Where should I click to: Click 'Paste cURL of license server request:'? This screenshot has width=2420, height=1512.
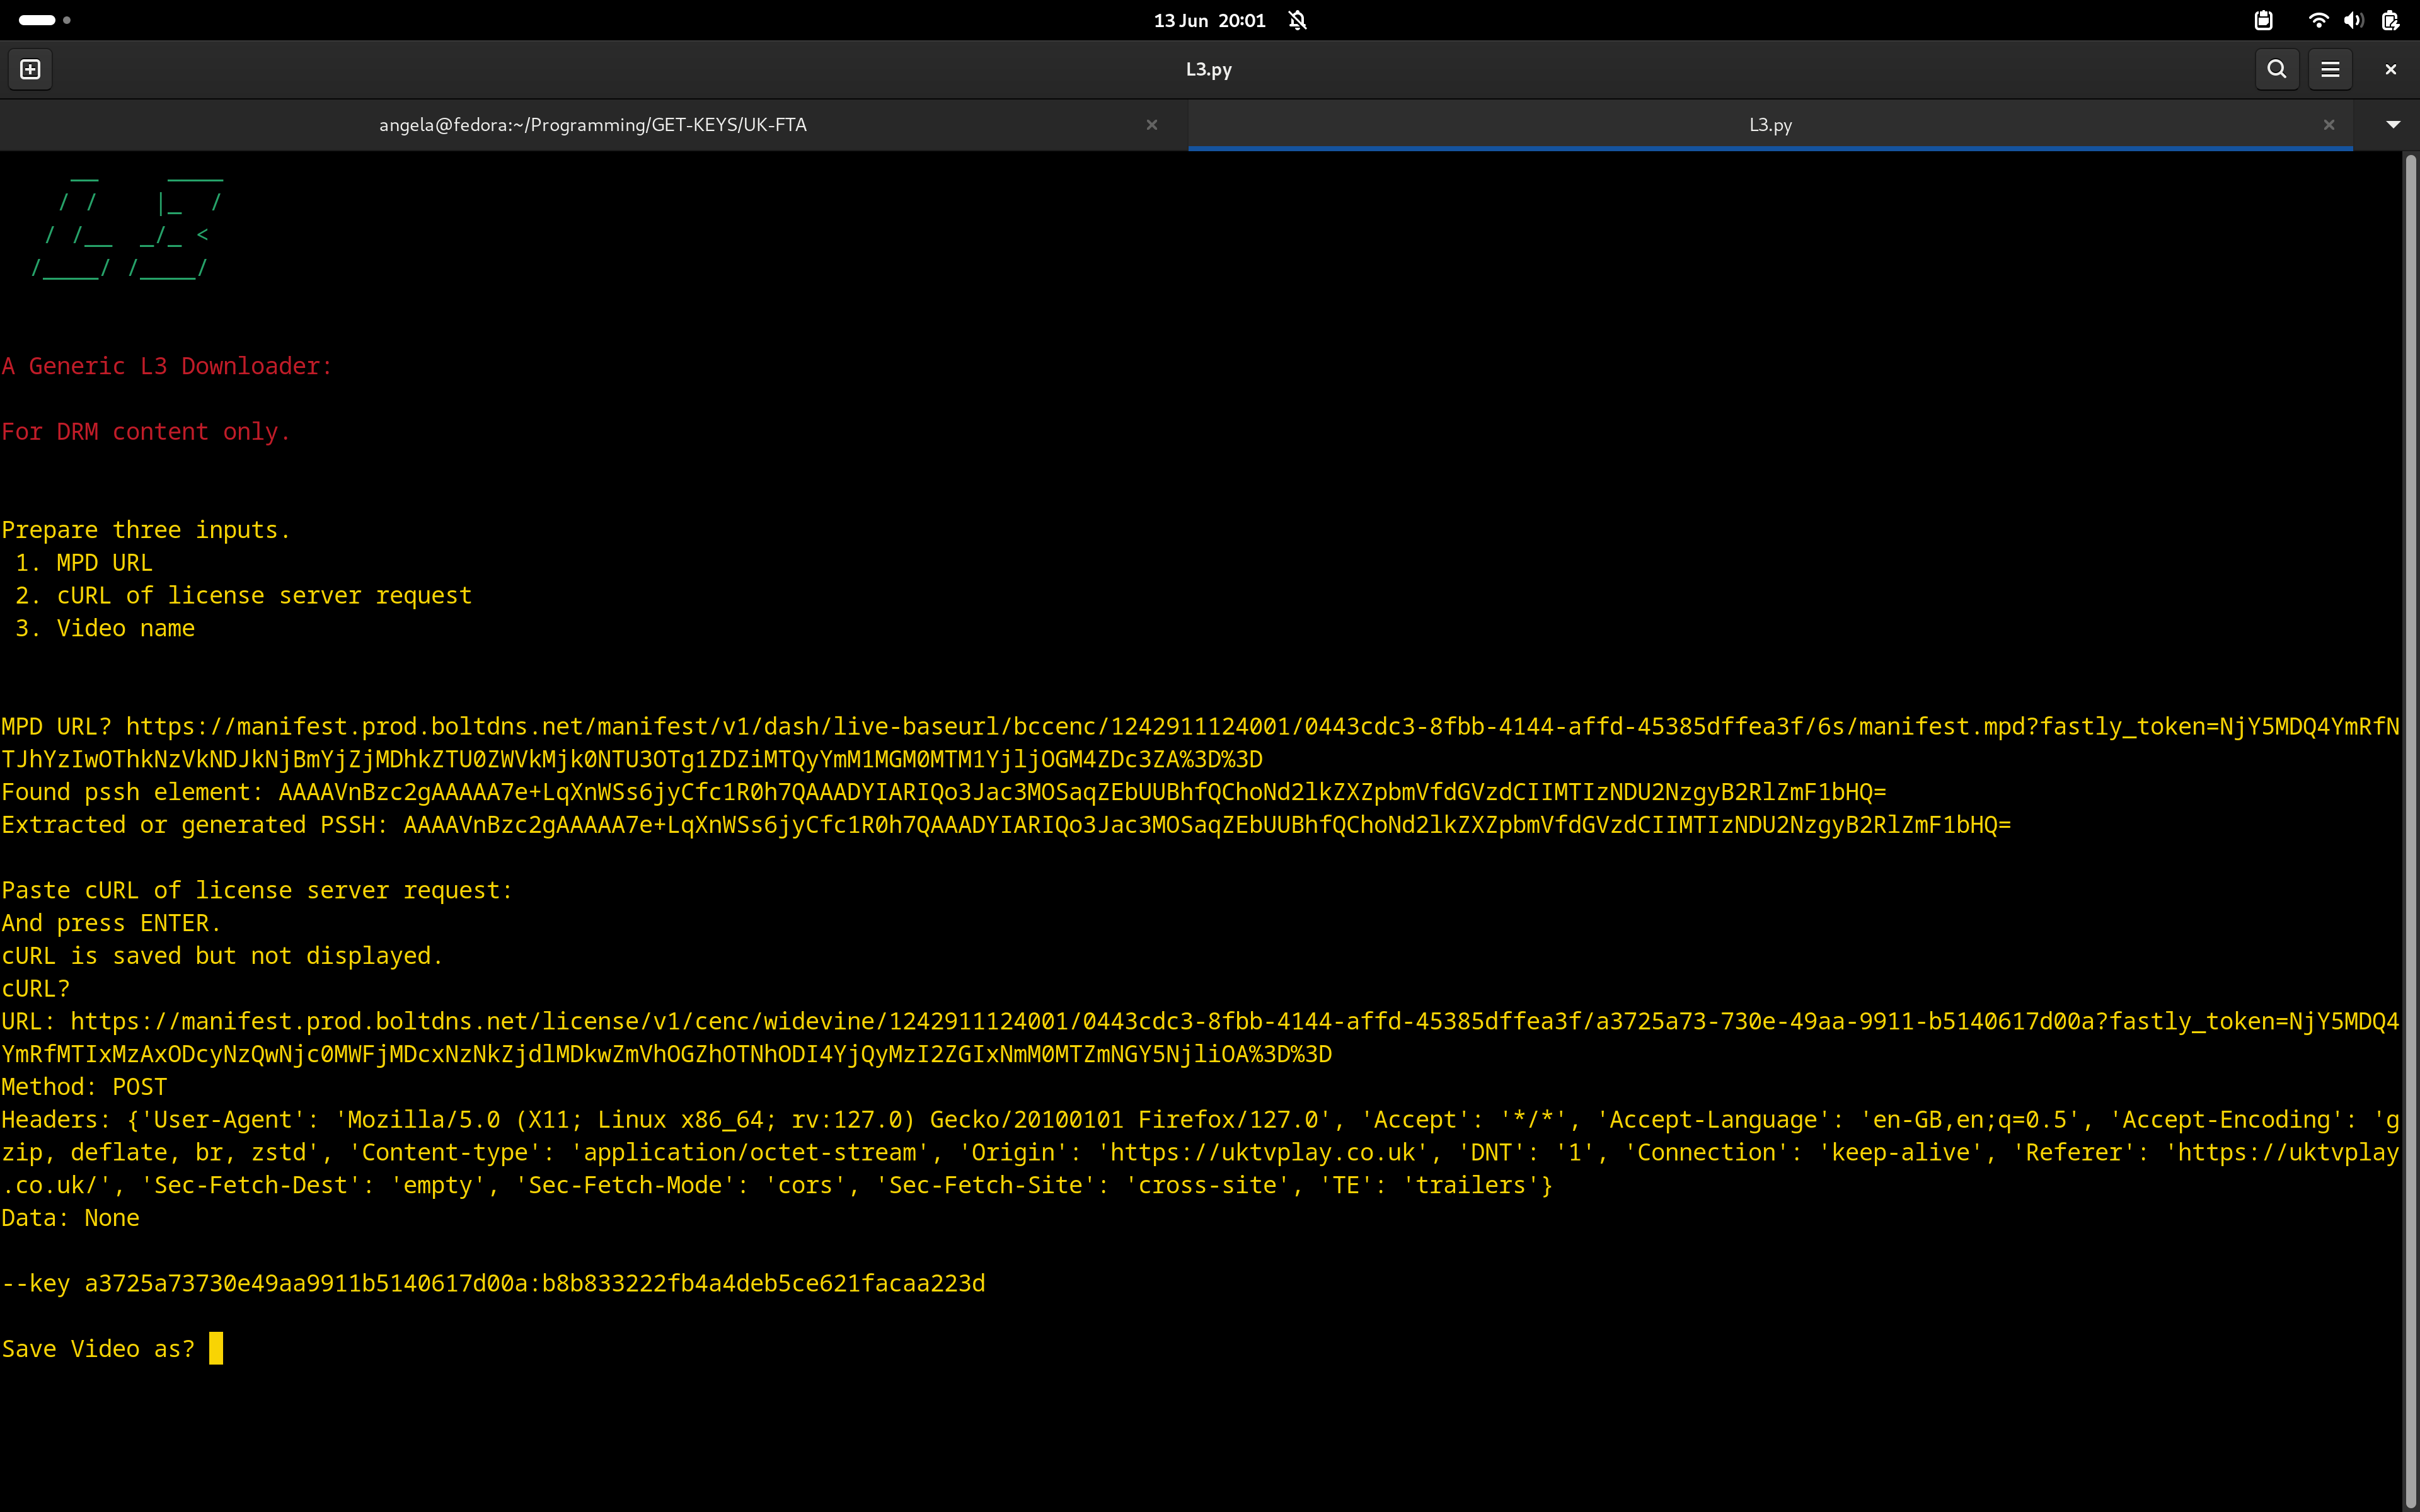pyautogui.click(x=257, y=890)
